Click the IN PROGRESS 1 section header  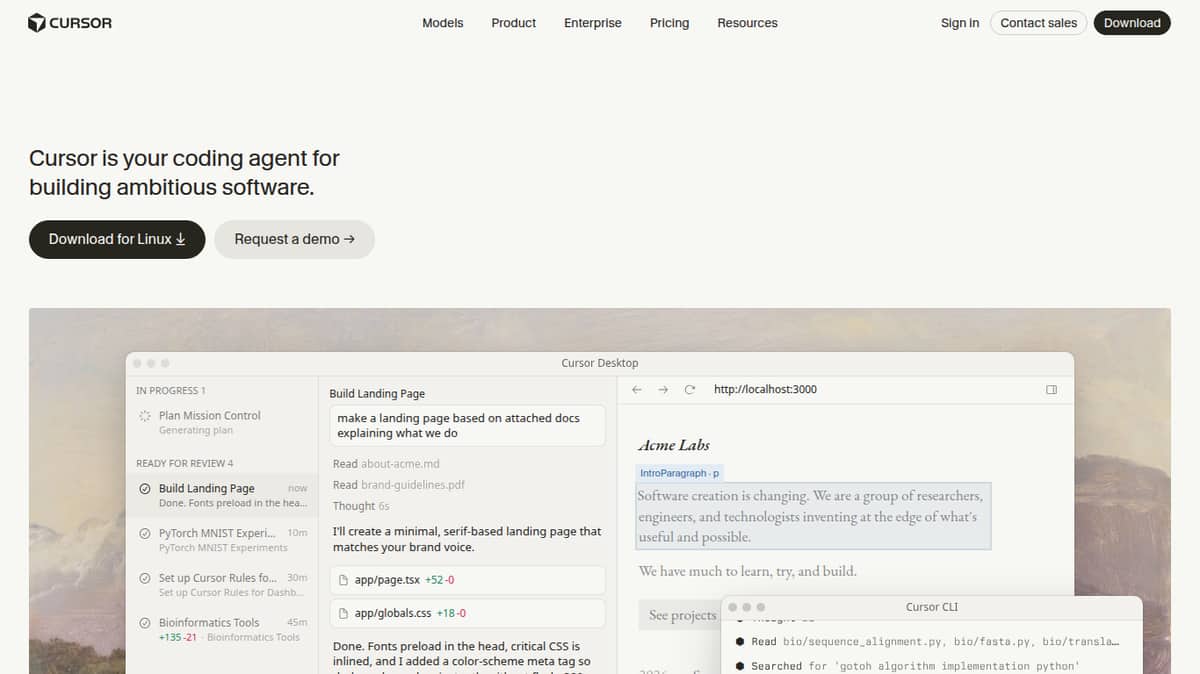pos(171,390)
